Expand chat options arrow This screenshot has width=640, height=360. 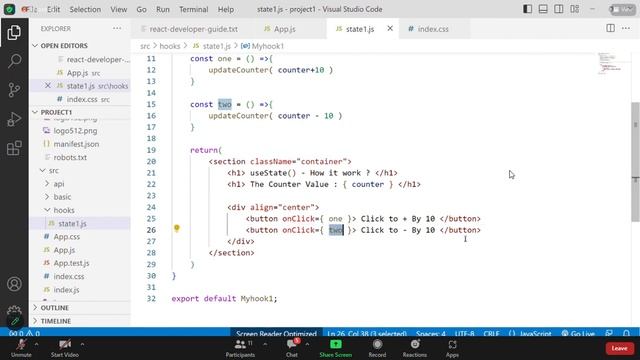pyautogui.click(x=307, y=344)
